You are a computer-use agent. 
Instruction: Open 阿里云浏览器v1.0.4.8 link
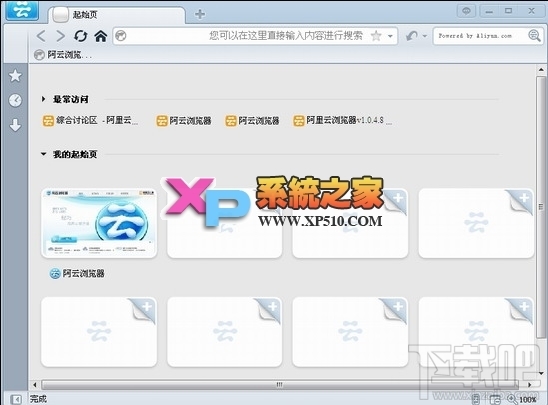pos(342,121)
